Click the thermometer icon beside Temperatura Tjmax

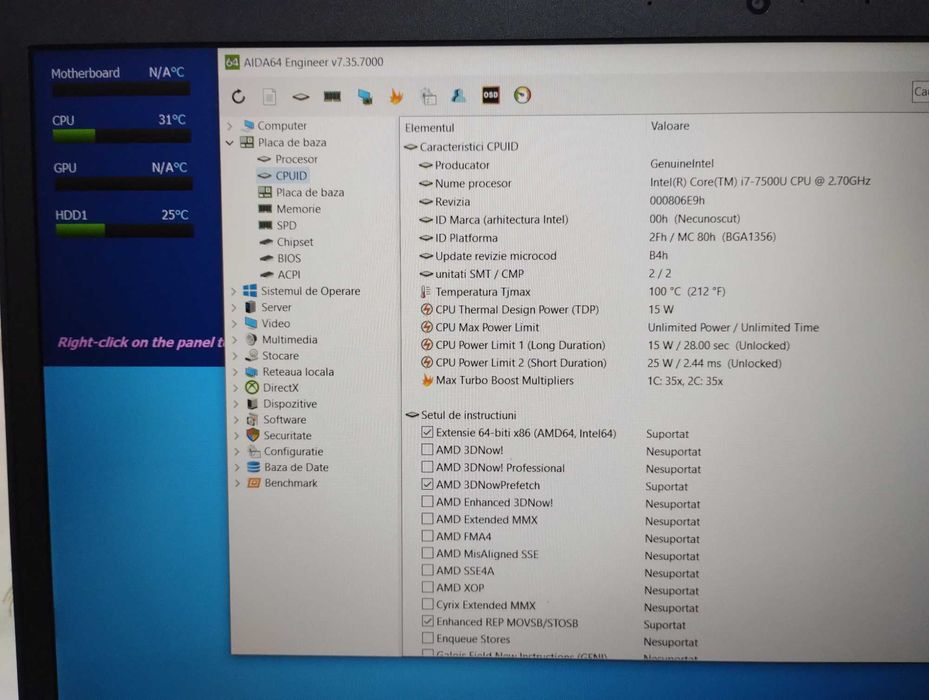(425, 292)
